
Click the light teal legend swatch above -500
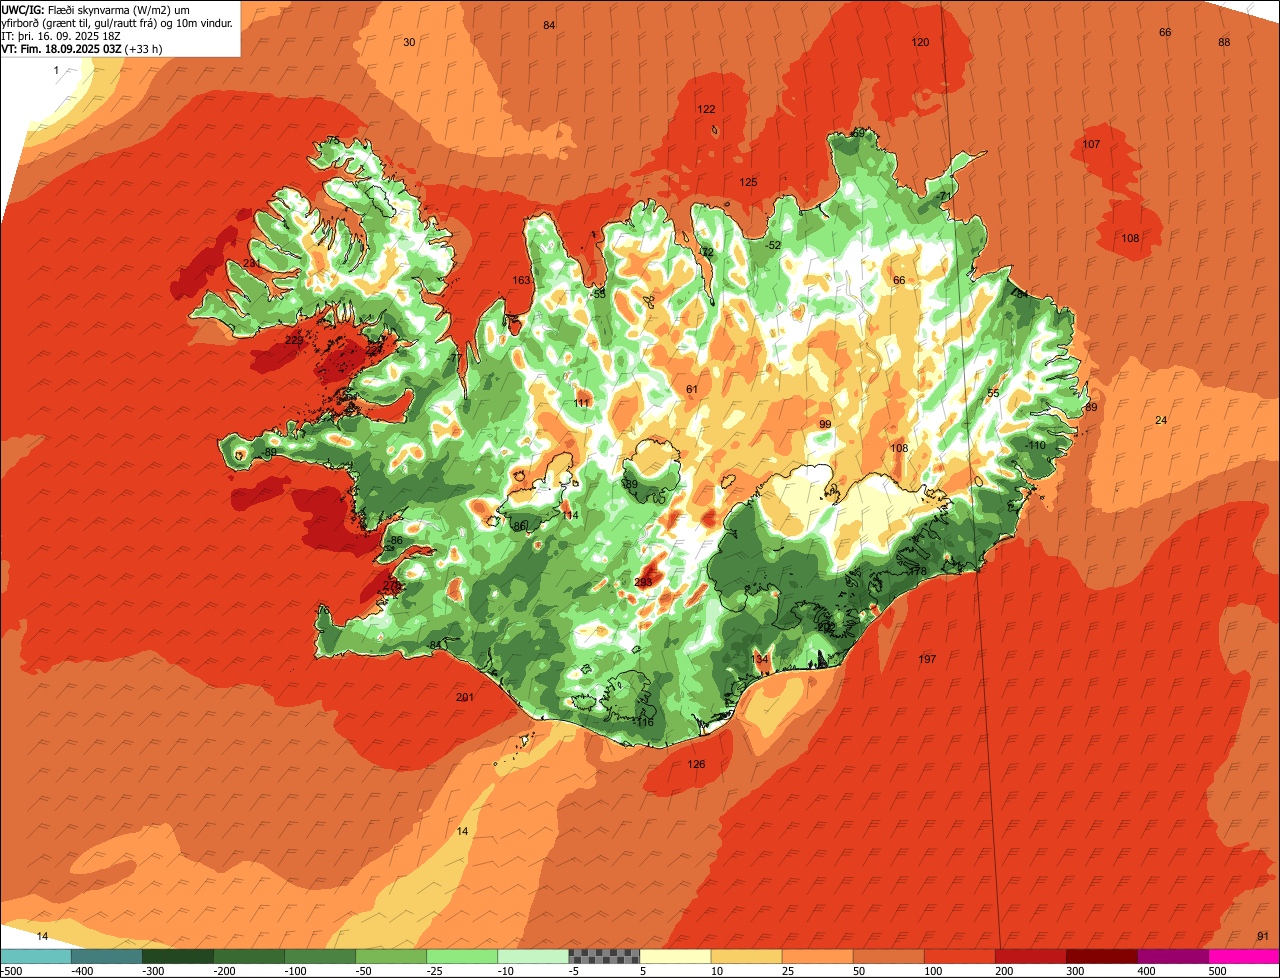coord(36,956)
